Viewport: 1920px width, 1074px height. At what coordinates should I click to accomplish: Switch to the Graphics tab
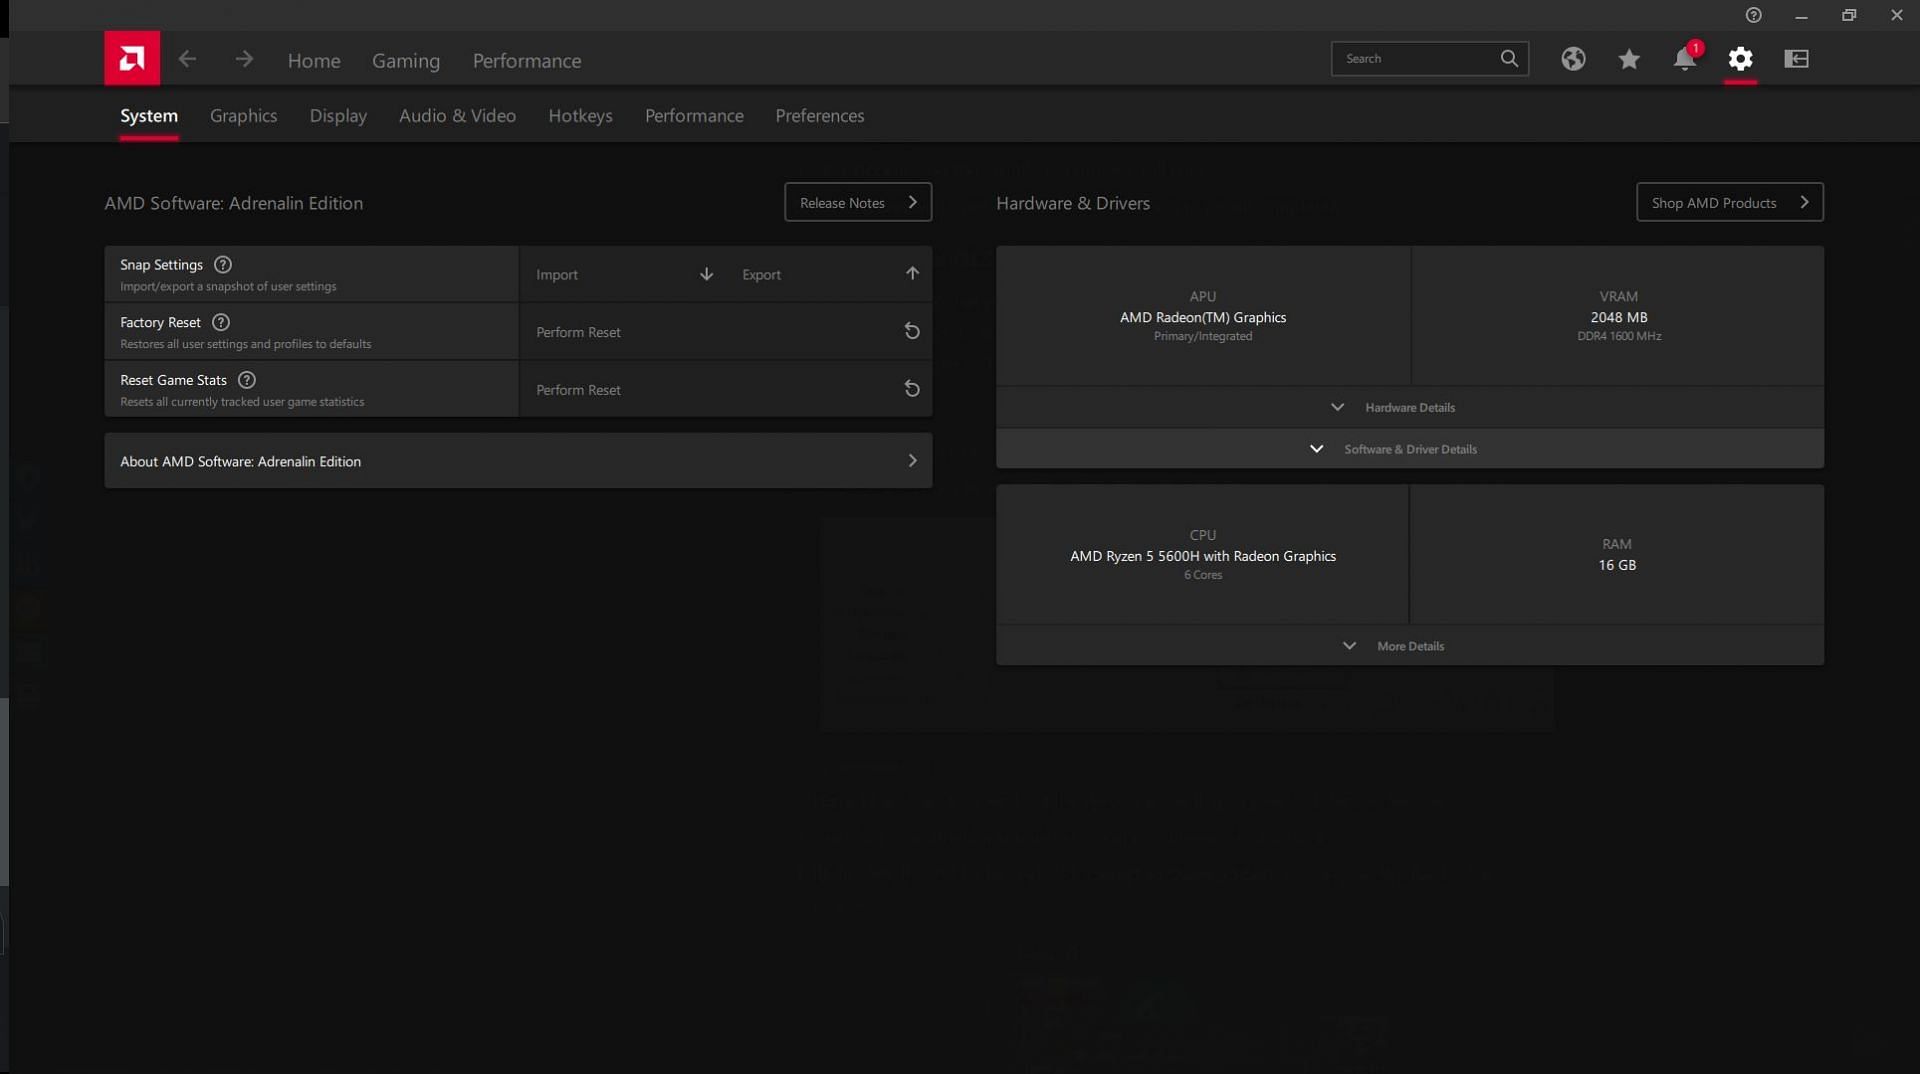coord(244,116)
